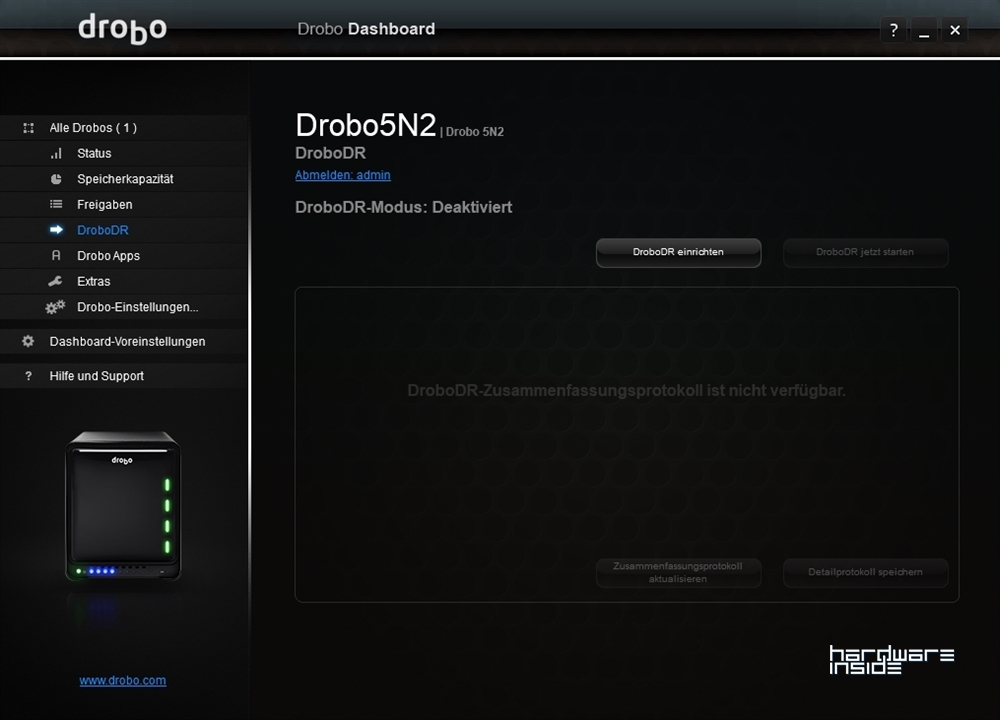Click the DroboDR-Modus: Deaktiviert text
Screen dimensions: 1000x720
(x=404, y=207)
